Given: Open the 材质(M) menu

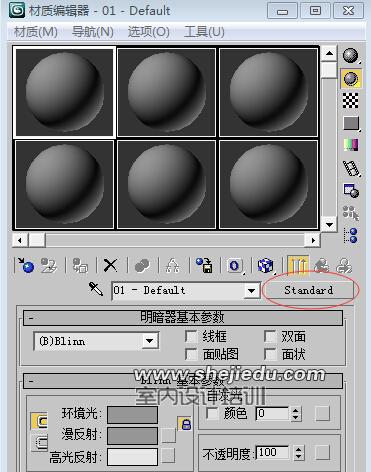Looking at the screenshot, I should coord(36,32).
